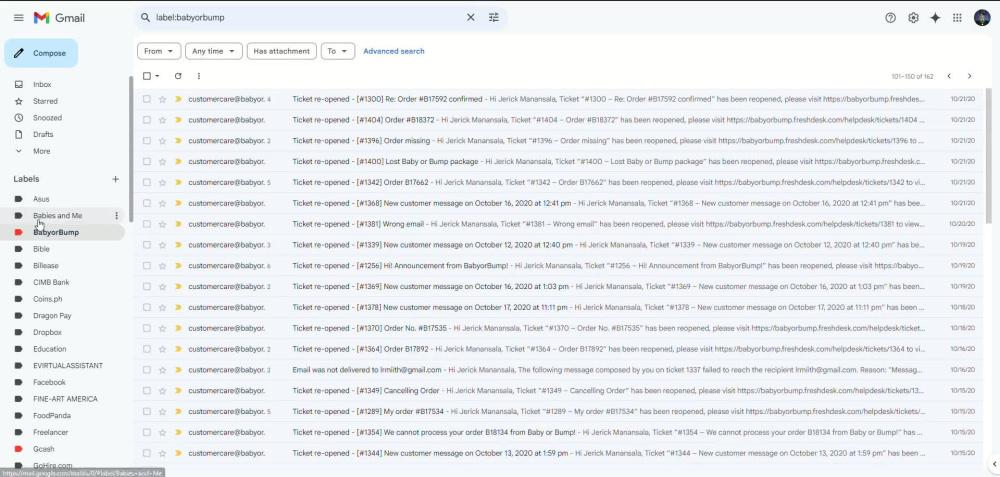The height and width of the screenshot is (477, 1000).
Task: Star the Wrong email #1381 message
Action: pos(163,224)
